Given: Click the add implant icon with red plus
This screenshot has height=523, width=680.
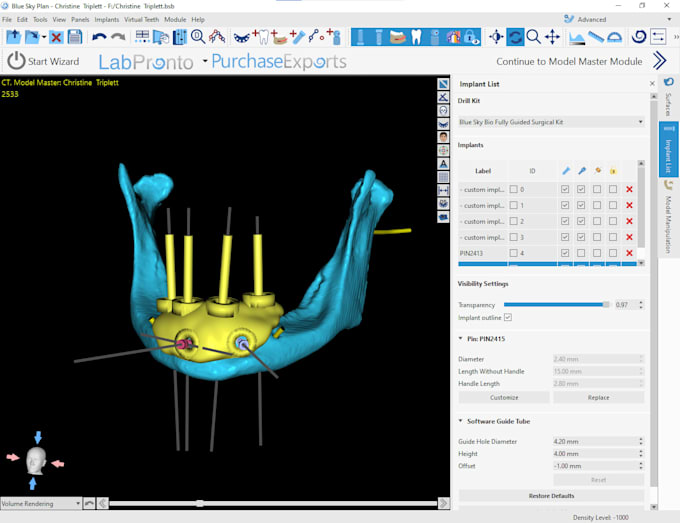Looking at the screenshot, I should tap(298, 37).
